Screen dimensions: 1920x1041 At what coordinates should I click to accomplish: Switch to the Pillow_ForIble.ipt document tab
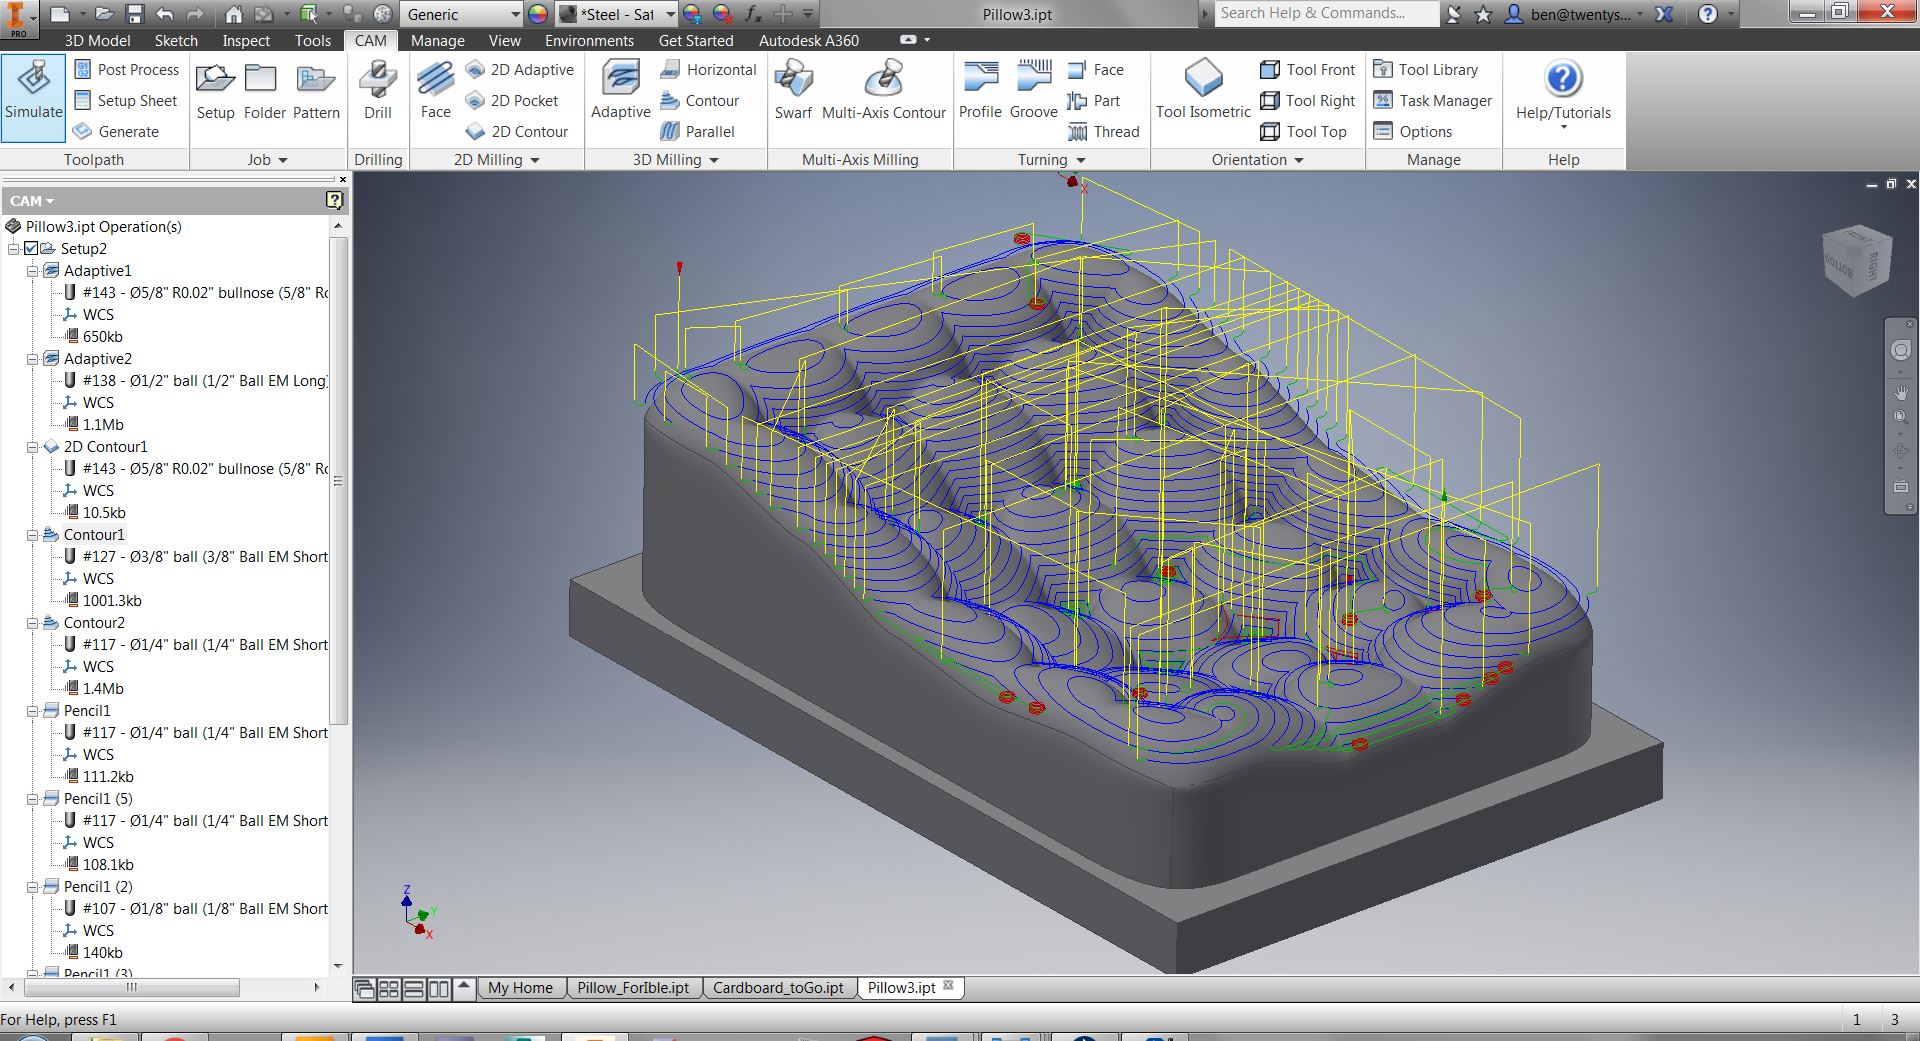coord(633,988)
